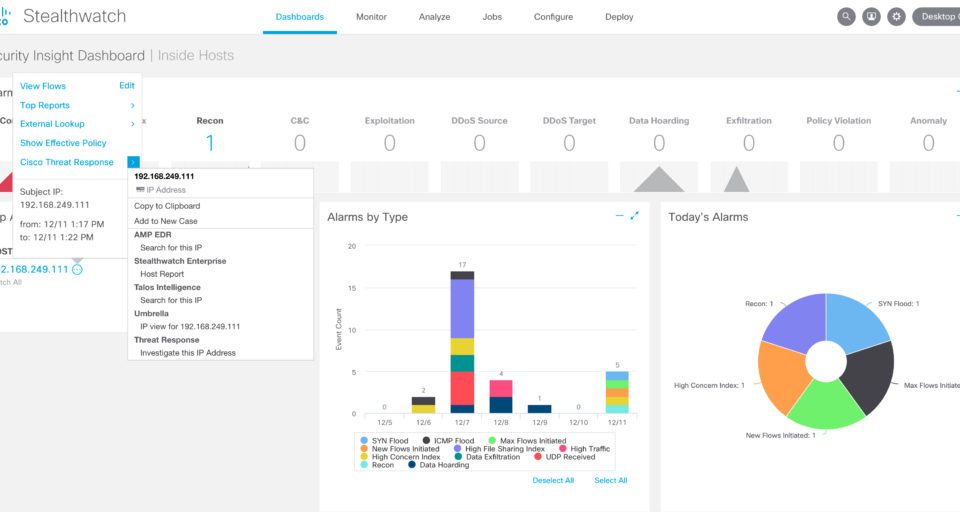The height and width of the screenshot is (512, 960).
Task: Click Deselect All under chart legend
Action: coord(553,480)
